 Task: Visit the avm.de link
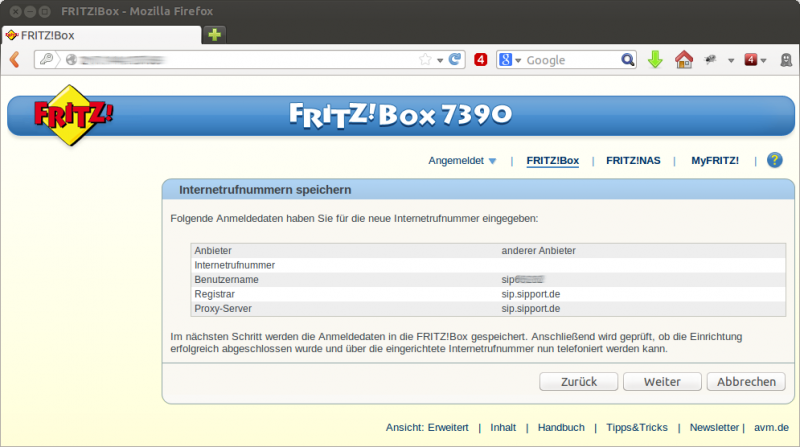point(771,428)
